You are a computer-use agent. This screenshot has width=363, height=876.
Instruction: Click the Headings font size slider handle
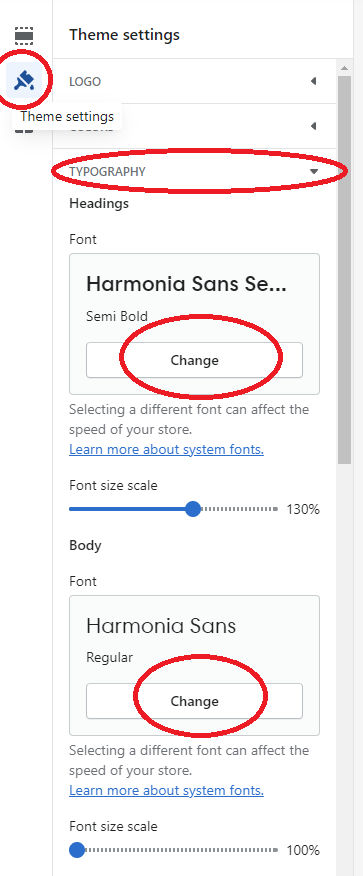tap(193, 509)
